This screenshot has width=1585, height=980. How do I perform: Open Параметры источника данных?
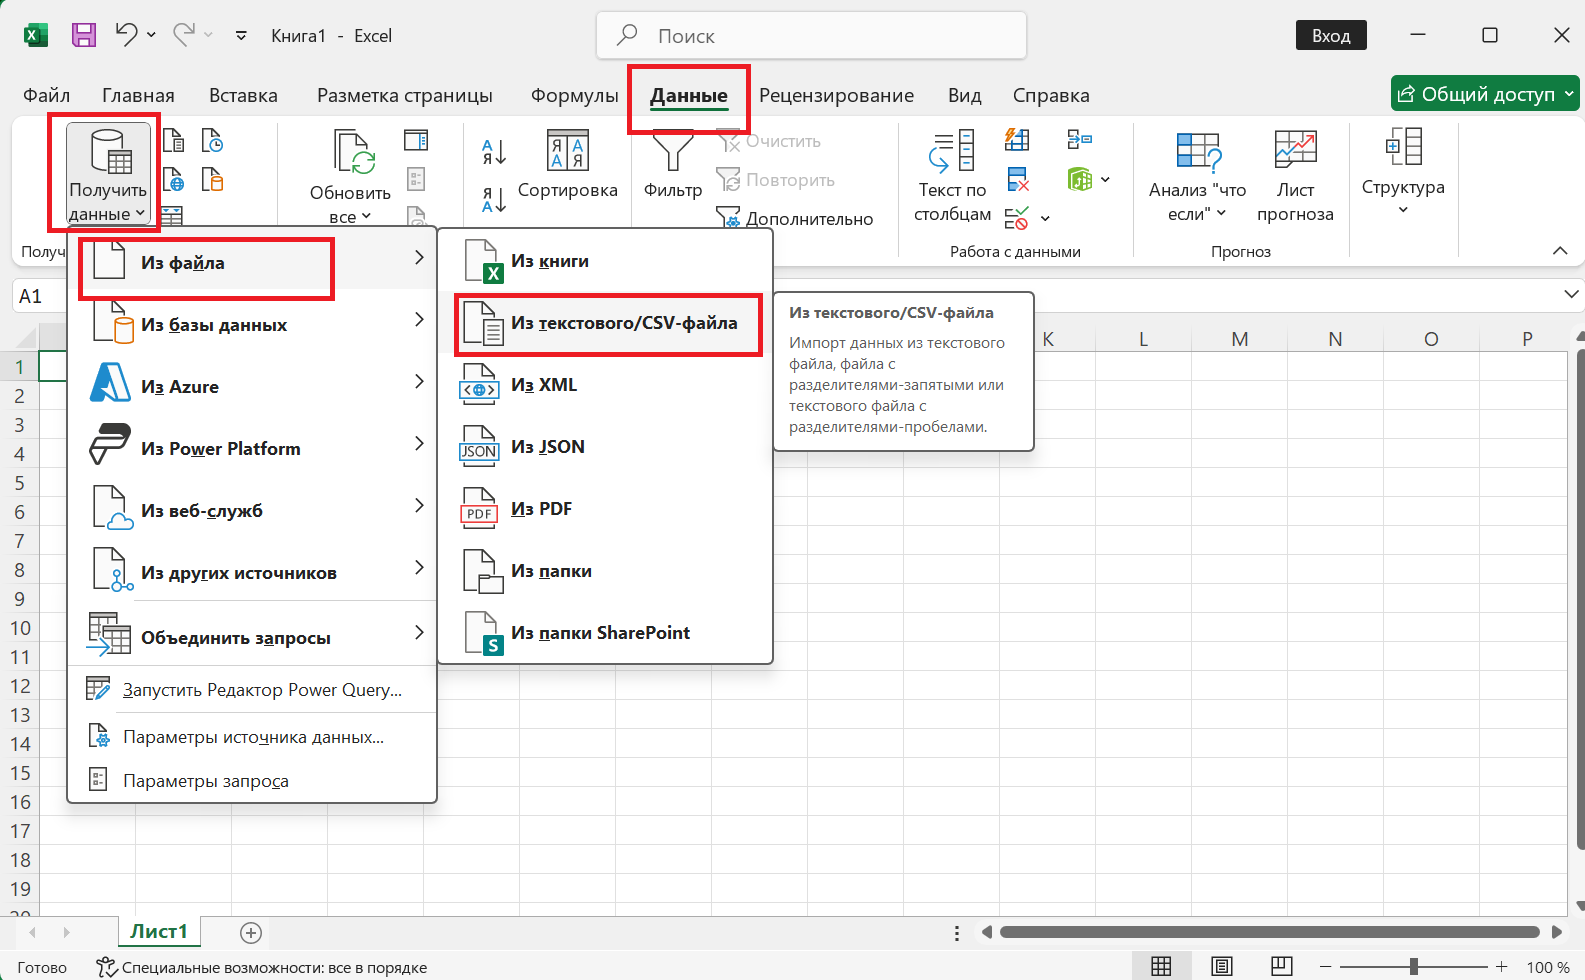point(253,737)
